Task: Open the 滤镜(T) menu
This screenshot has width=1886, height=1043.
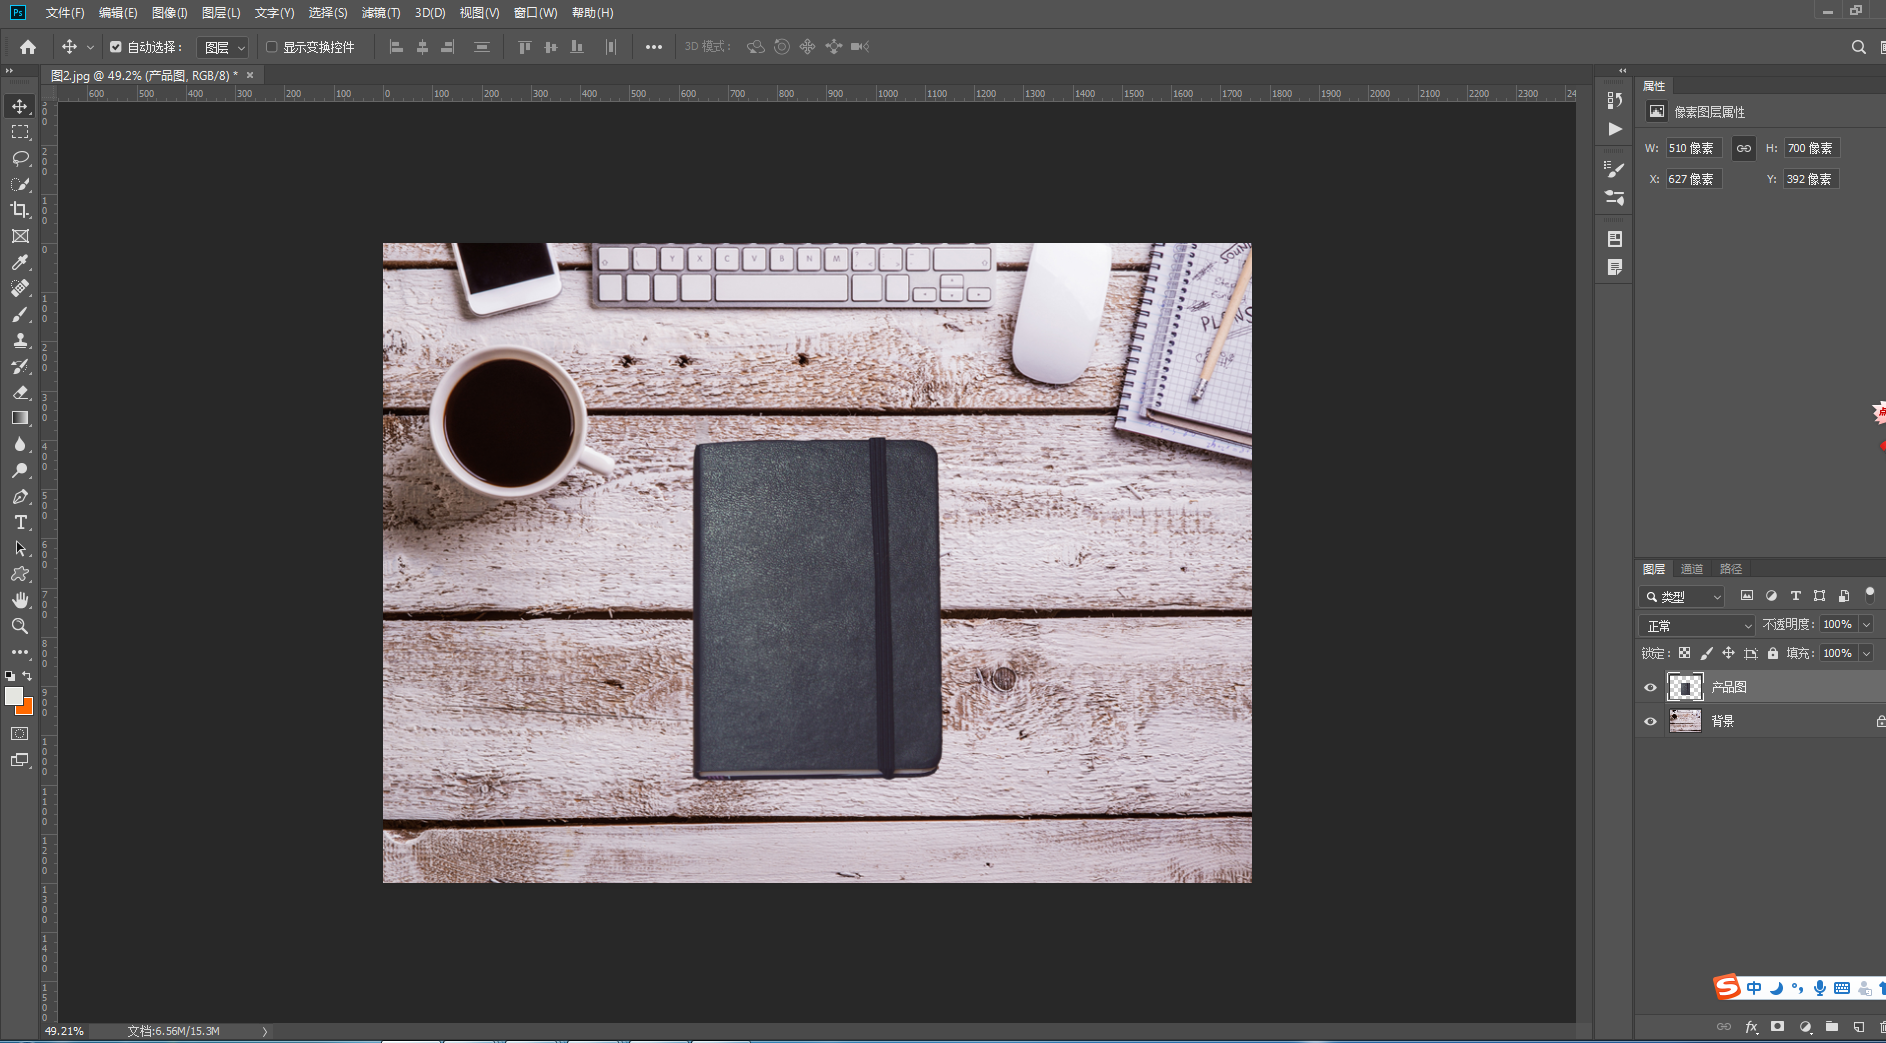Action: click(381, 13)
